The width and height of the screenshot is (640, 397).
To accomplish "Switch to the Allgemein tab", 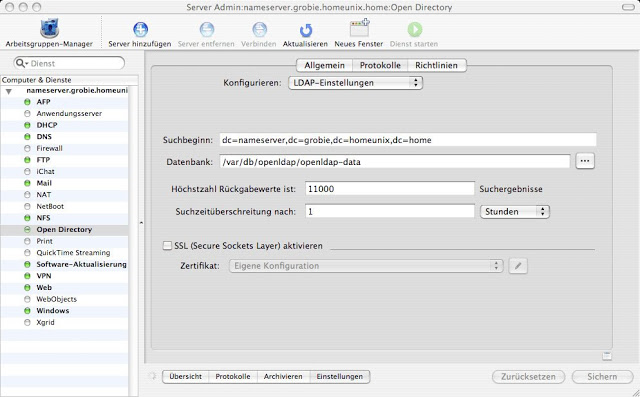I will (324, 65).
